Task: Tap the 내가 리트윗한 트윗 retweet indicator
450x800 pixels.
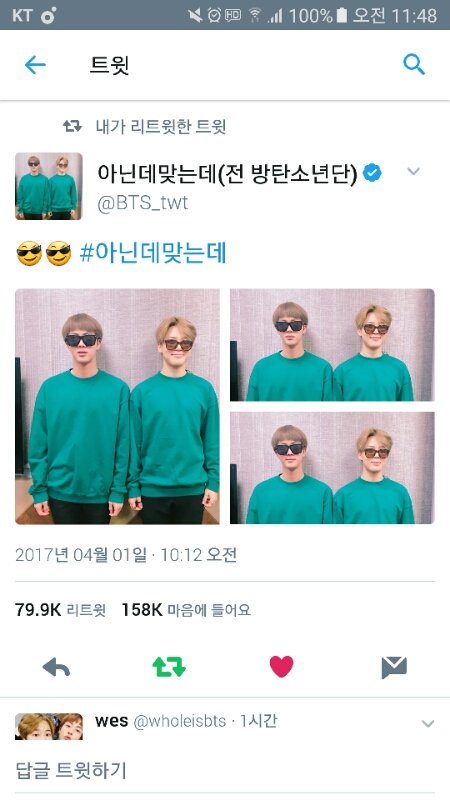Action: tap(144, 127)
